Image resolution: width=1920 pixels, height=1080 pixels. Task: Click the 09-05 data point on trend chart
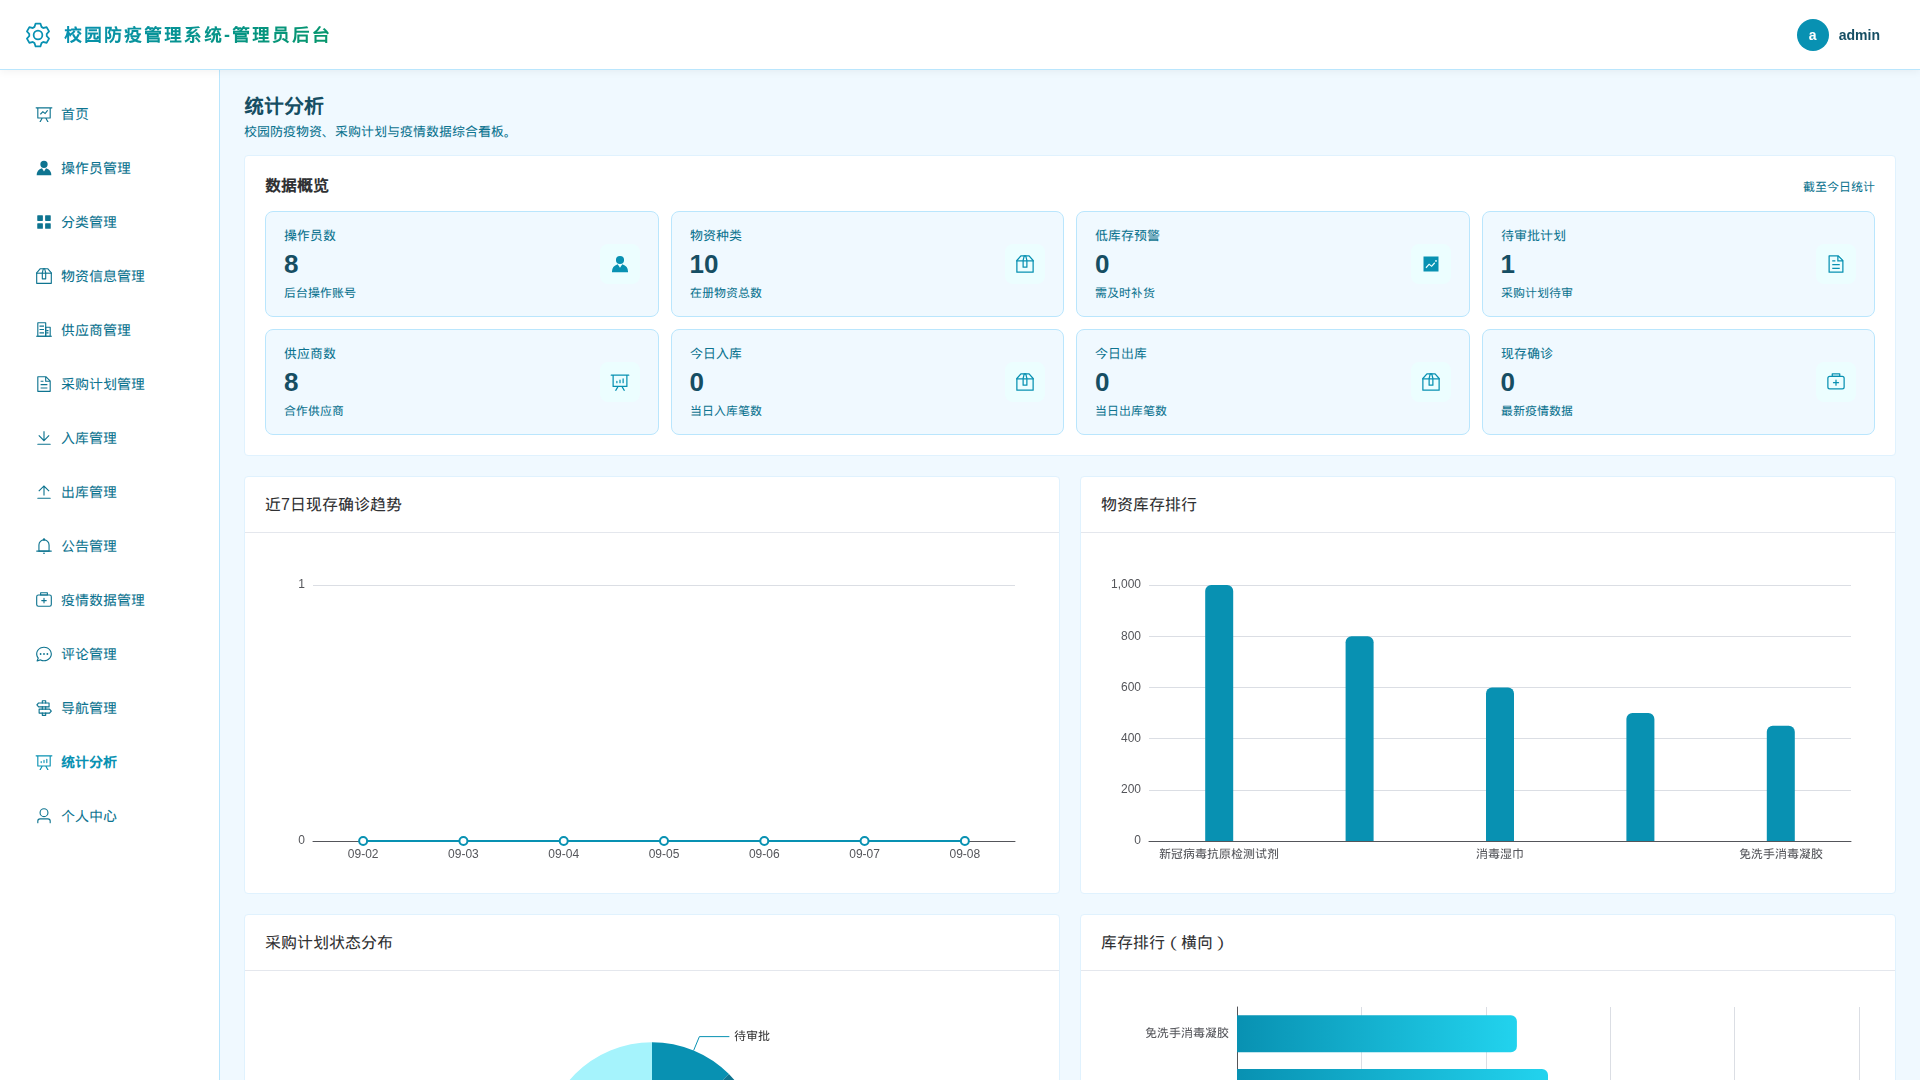[664, 841]
